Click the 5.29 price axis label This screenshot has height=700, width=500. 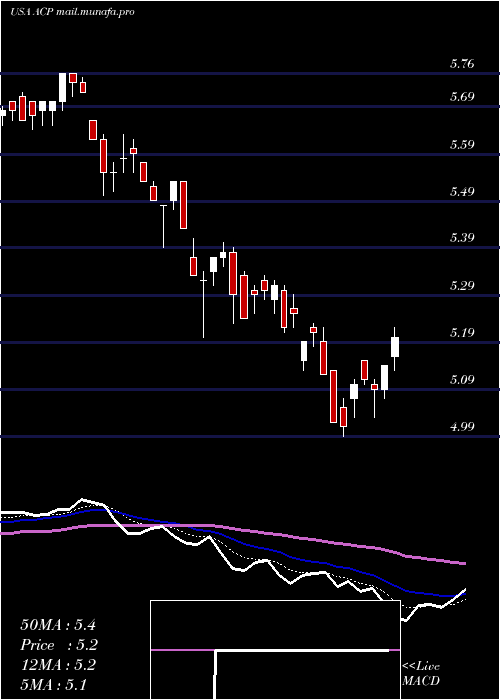462,286
